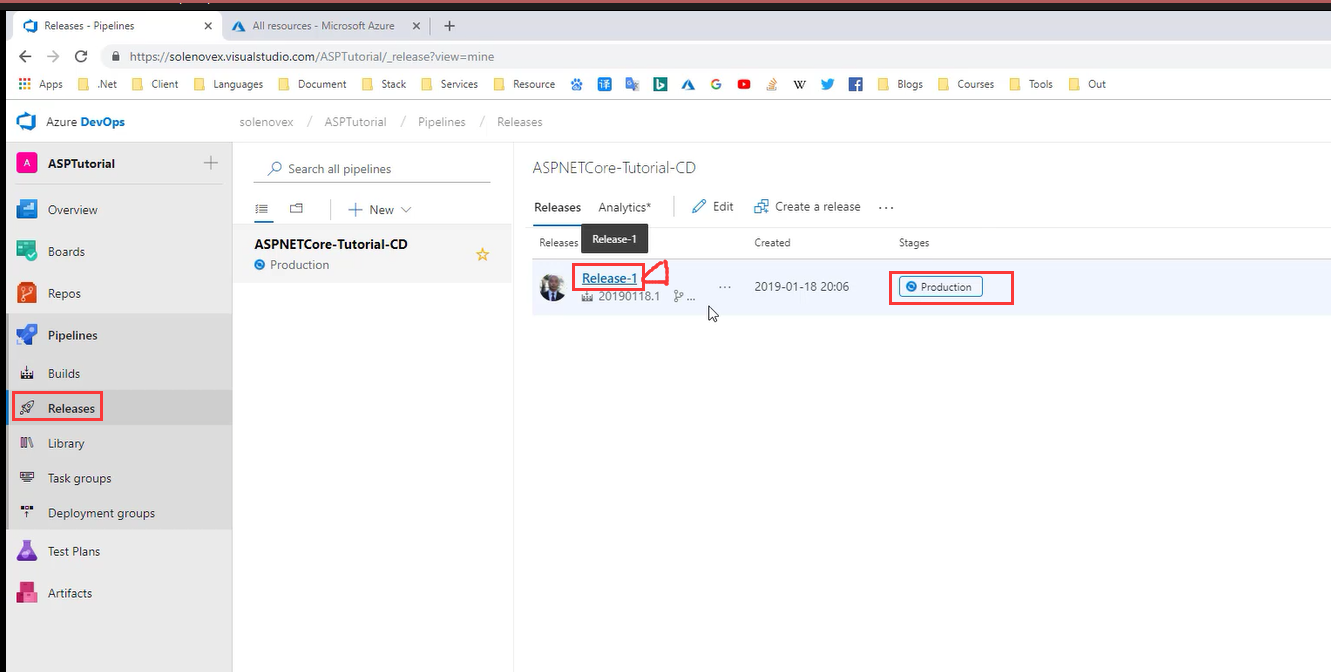Open the YouTube bookmark icon
Image resolution: width=1331 pixels, height=672 pixels.
pos(744,84)
